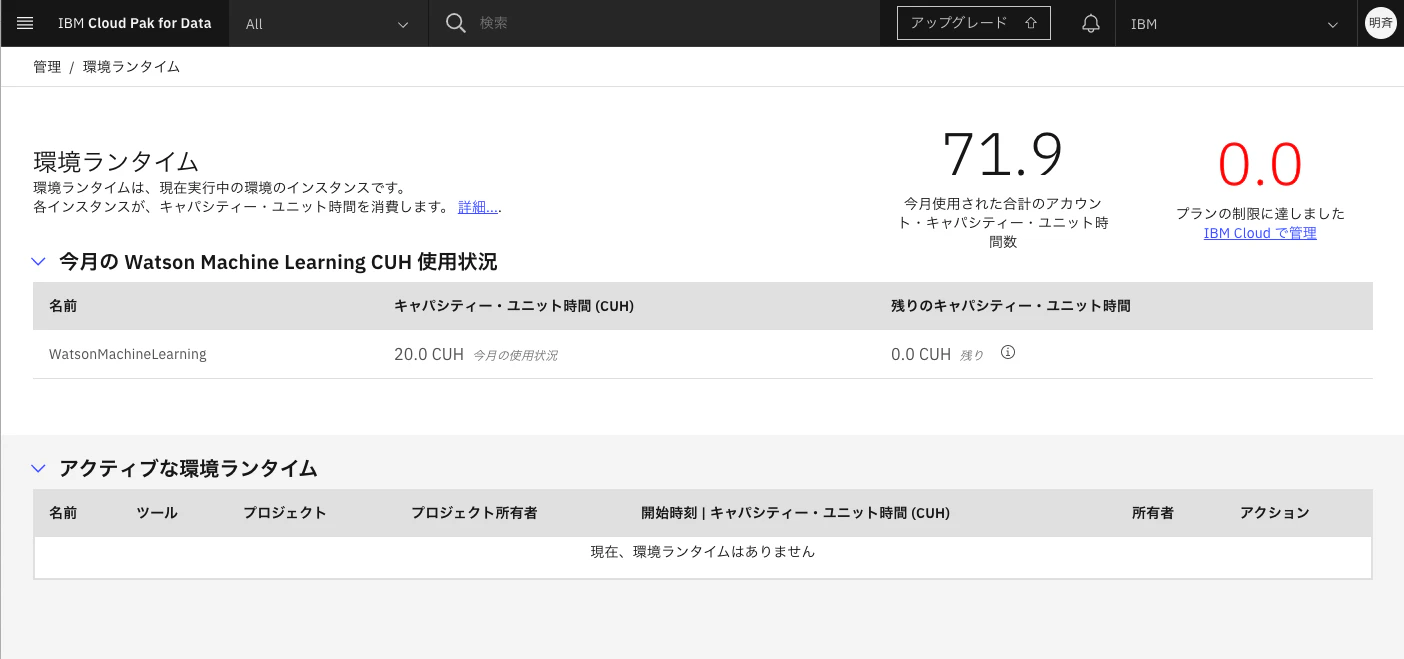The image size is (1404, 659).
Task: Click 今月の使用状況 label beside 20.0 CUH
Action: pyautogui.click(x=515, y=355)
